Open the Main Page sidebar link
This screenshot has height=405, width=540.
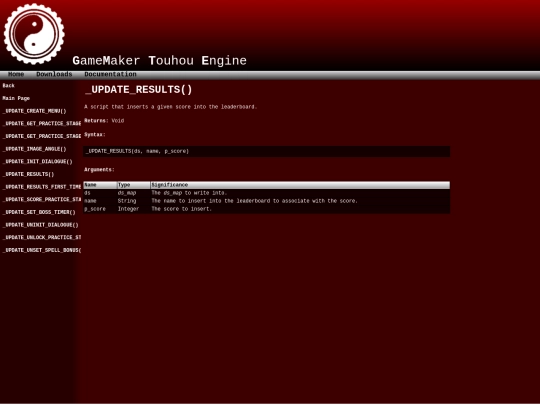[16, 98]
